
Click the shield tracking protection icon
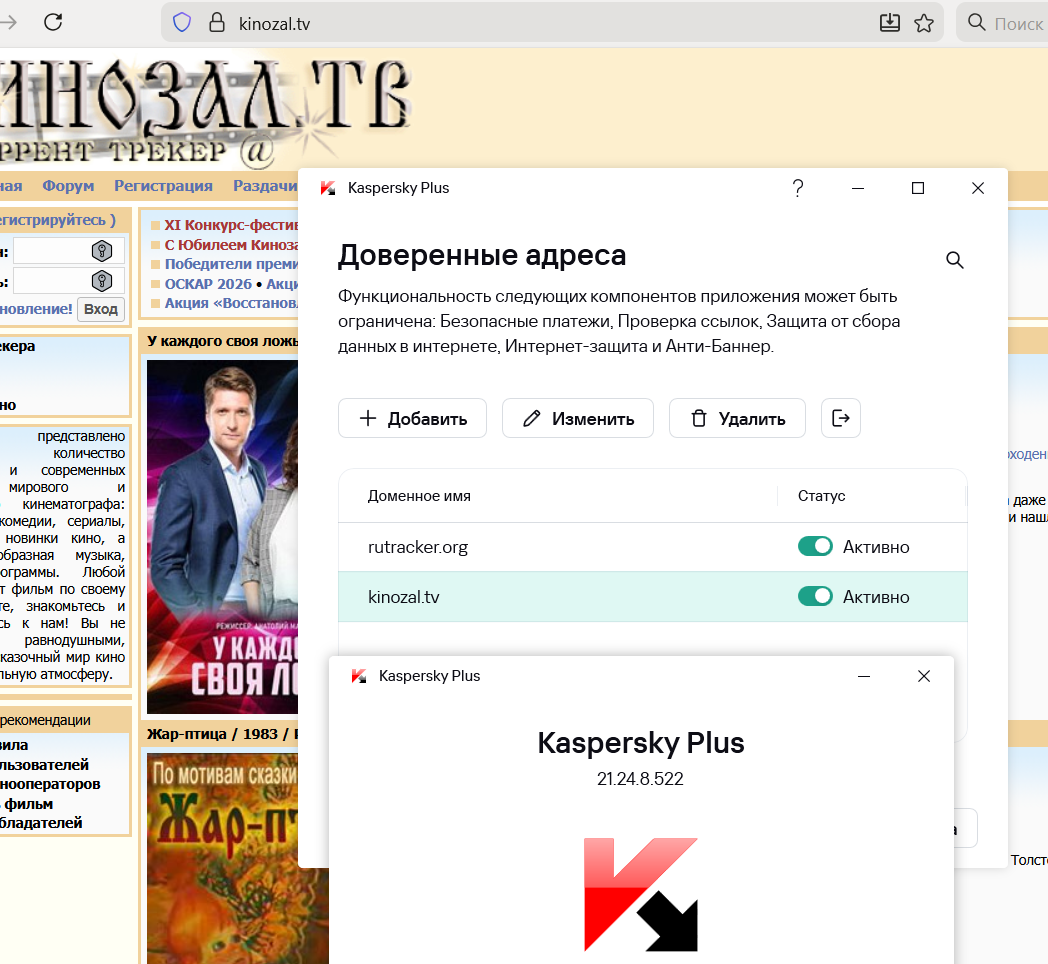[x=182, y=23]
